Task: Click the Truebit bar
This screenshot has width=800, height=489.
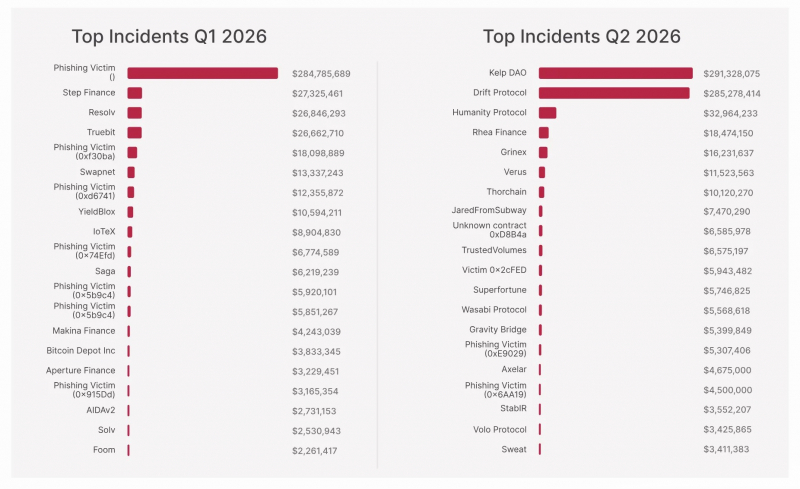Action: (x=135, y=133)
